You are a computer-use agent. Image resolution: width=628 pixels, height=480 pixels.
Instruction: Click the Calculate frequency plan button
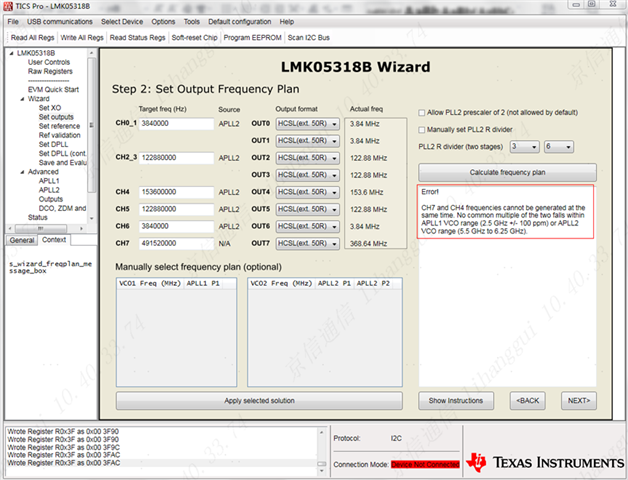(x=507, y=173)
